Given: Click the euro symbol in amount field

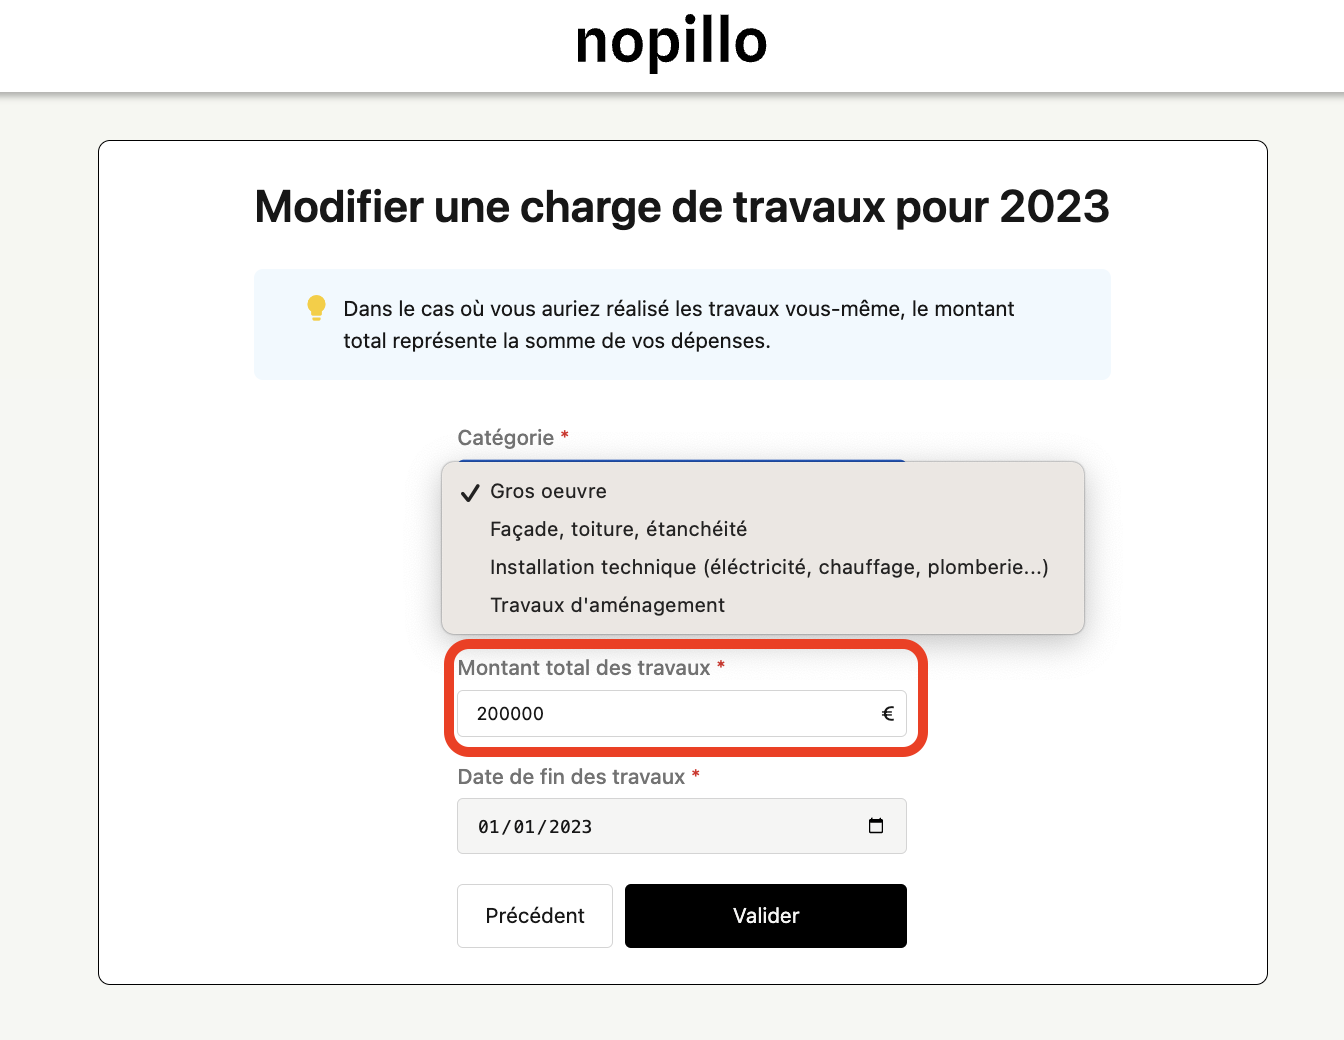Looking at the screenshot, I should tap(887, 714).
